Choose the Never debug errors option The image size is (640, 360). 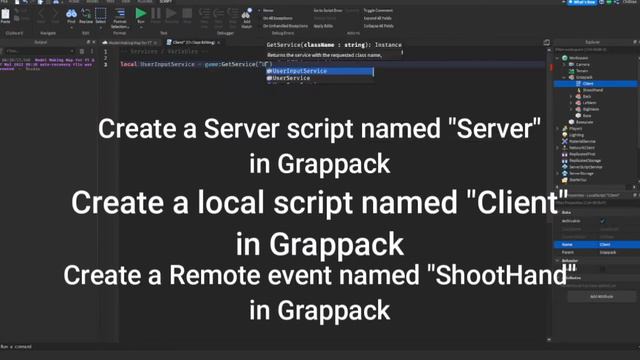(x=268, y=10)
